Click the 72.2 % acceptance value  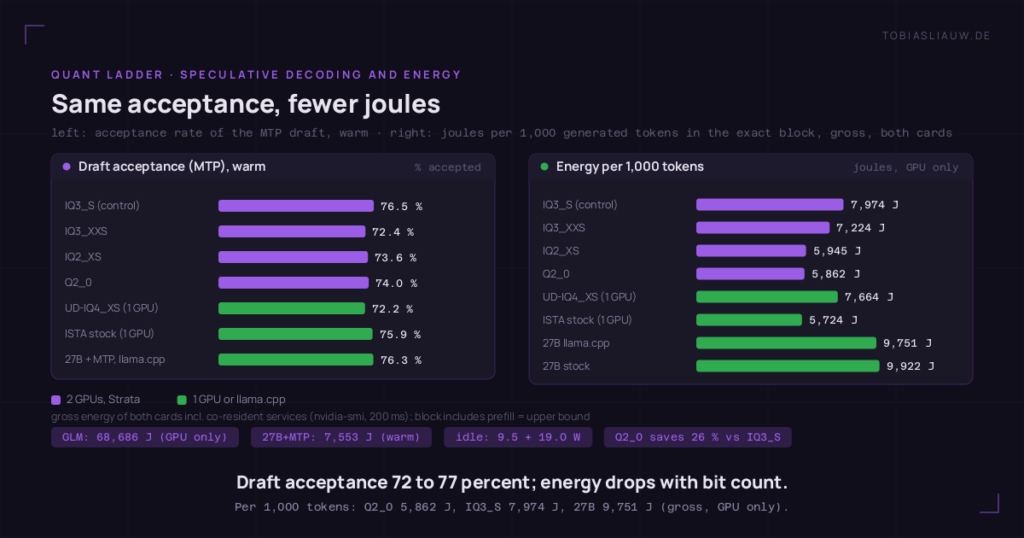pos(392,309)
